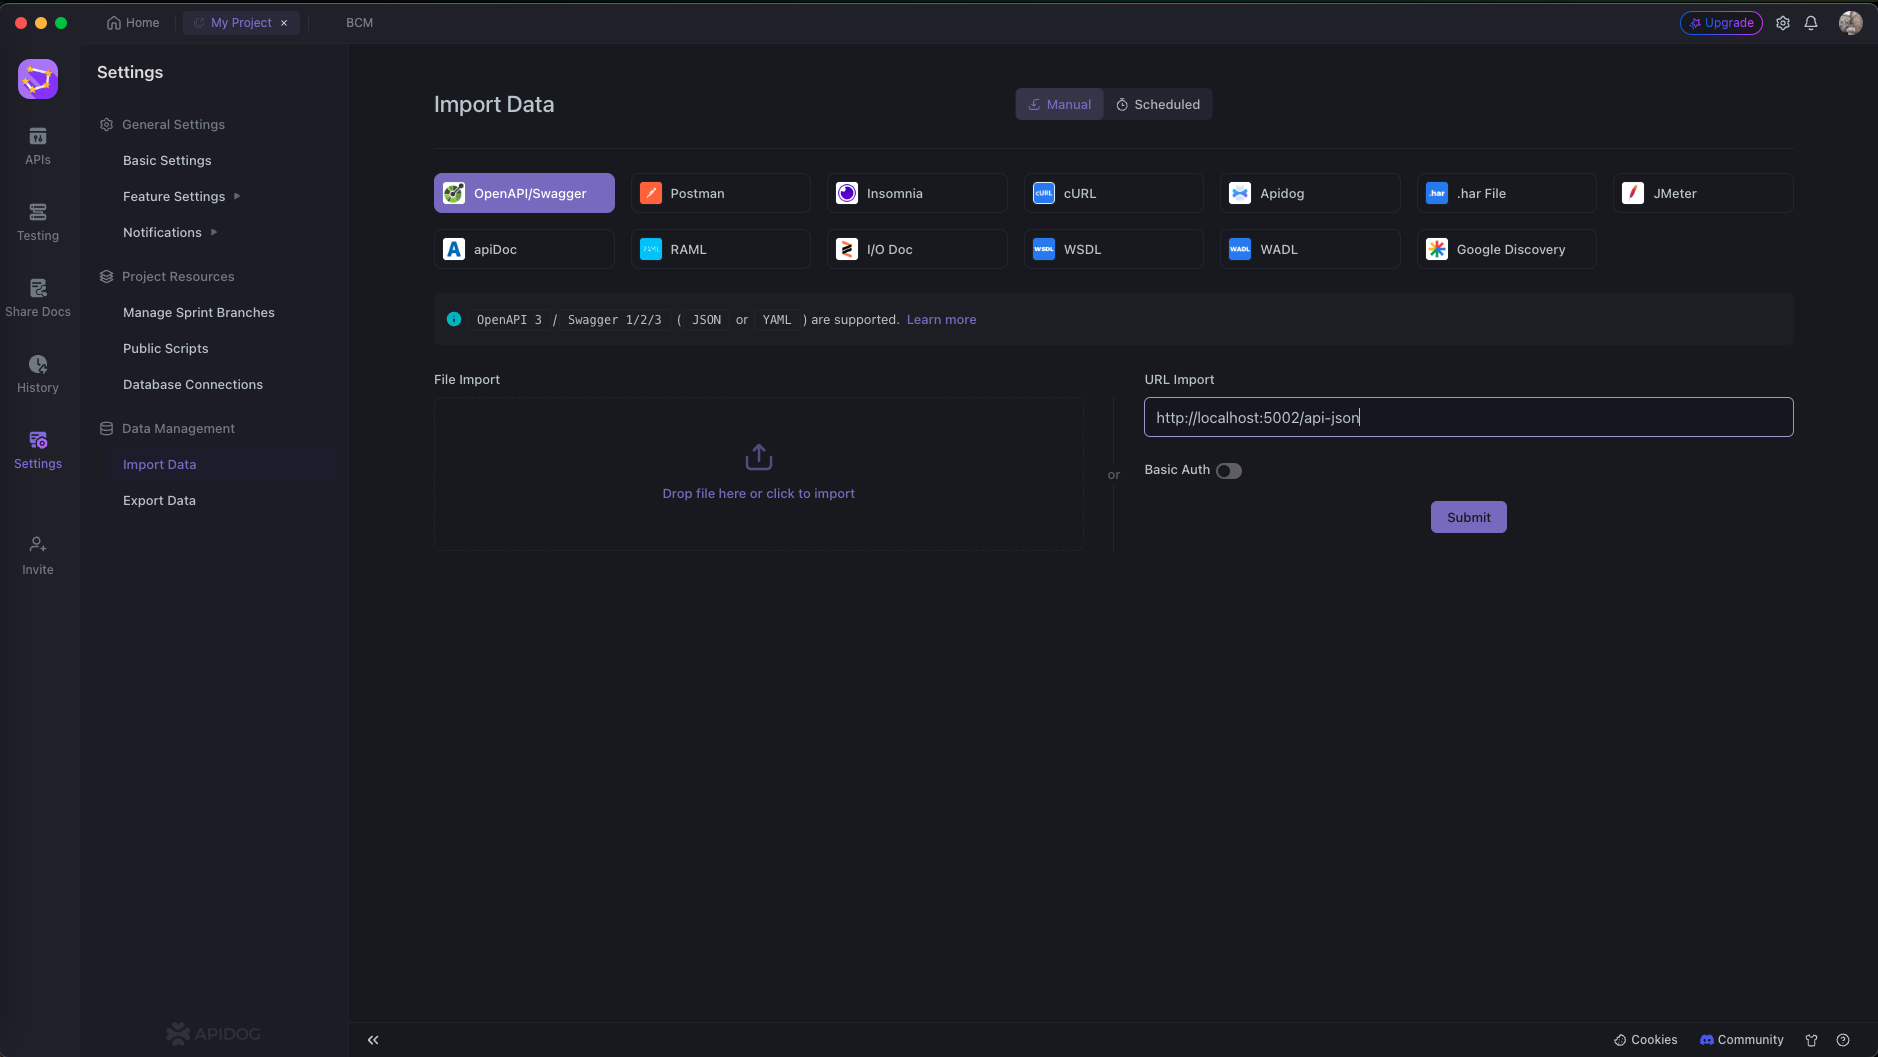Click the Submit button
This screenshot has height=1057, width=1878.
point(1468,517)
